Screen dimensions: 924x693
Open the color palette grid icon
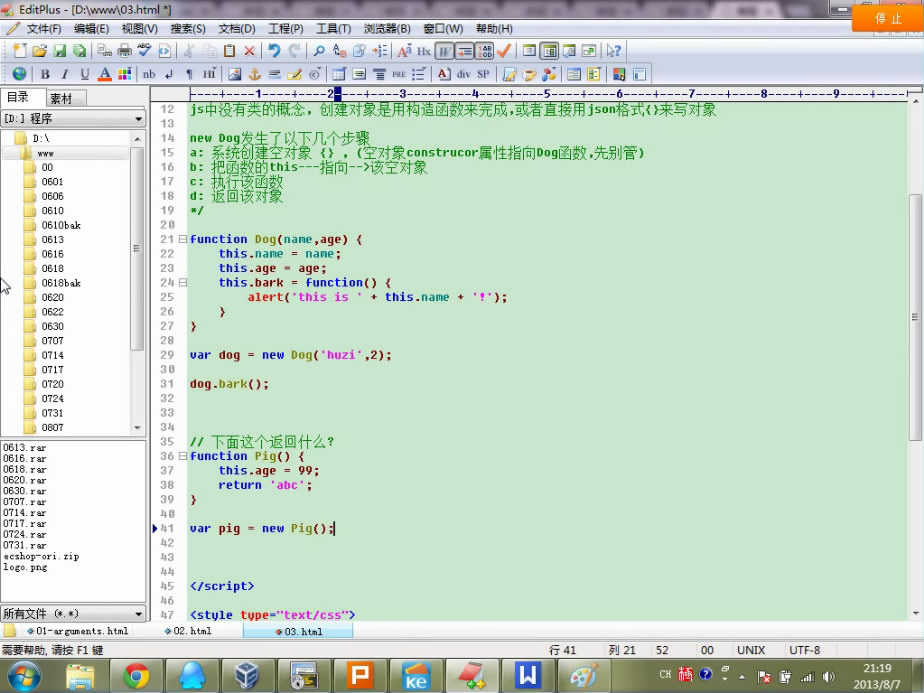point(124,74)
